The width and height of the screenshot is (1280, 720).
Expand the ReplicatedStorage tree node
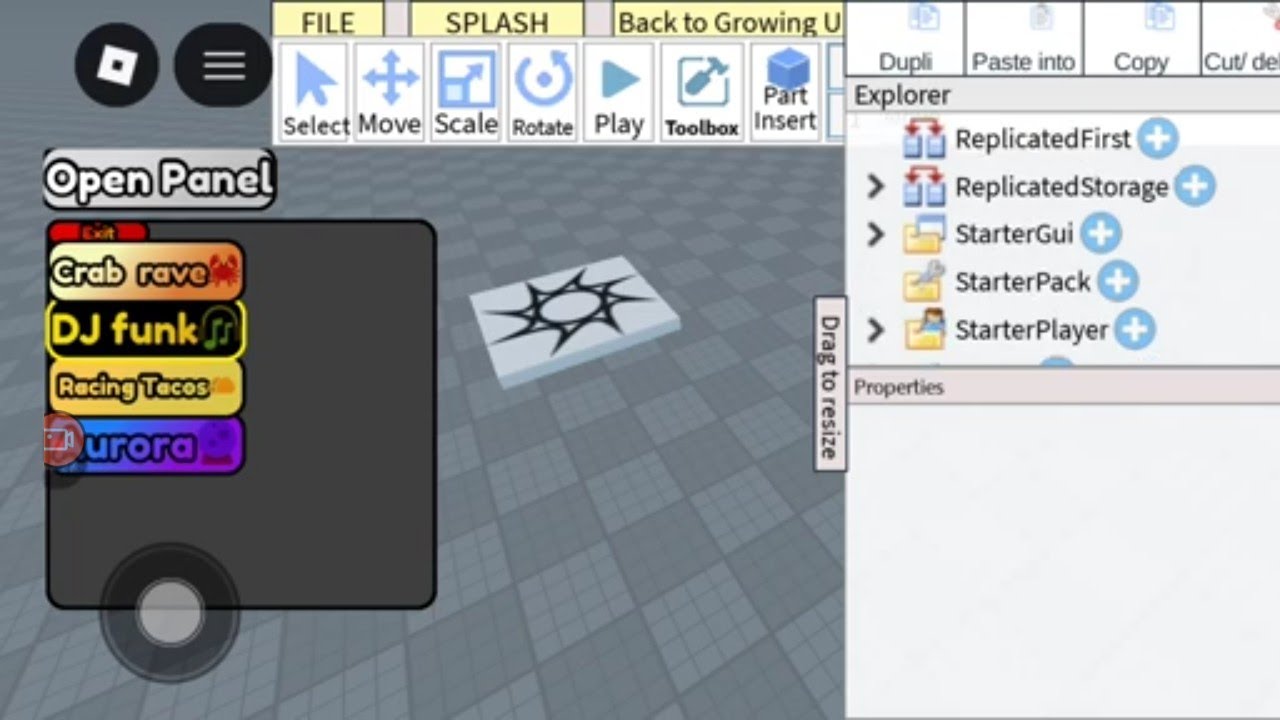pyautogui.click(x=875, y=186)
